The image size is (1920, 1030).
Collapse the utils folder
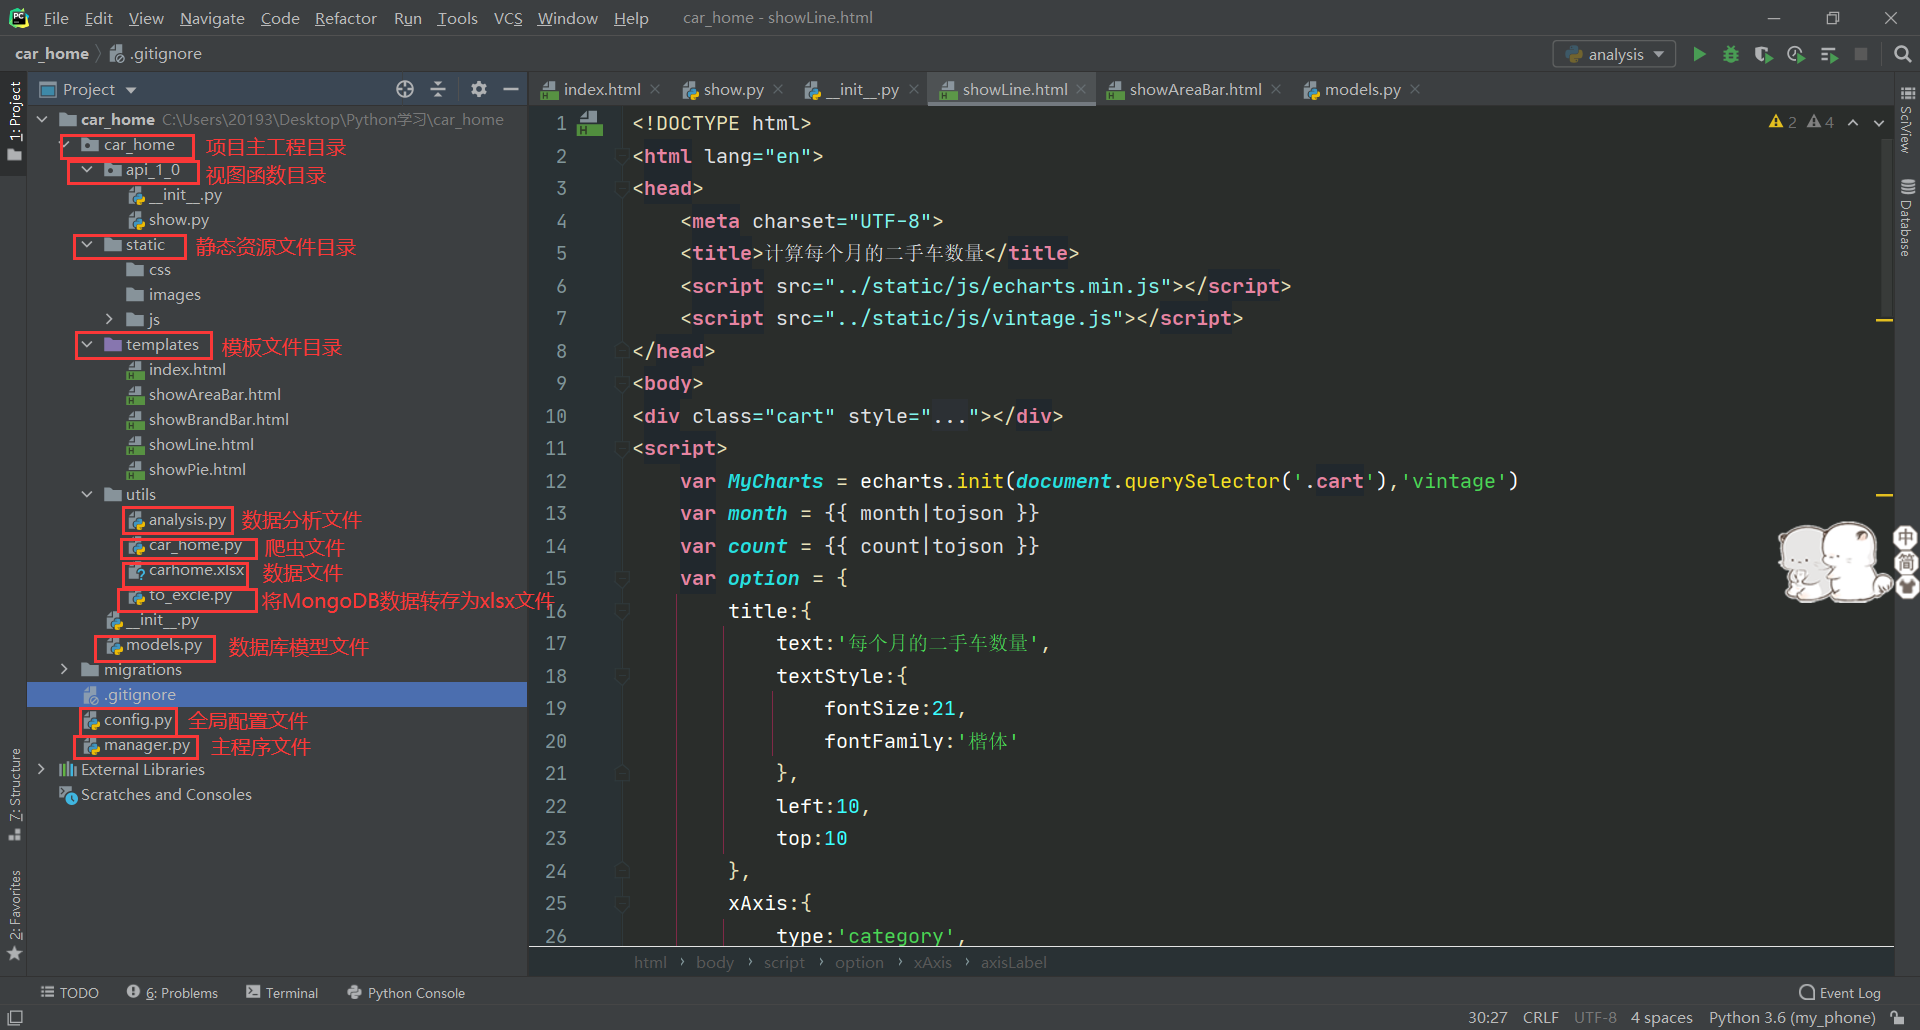point(87,494)
